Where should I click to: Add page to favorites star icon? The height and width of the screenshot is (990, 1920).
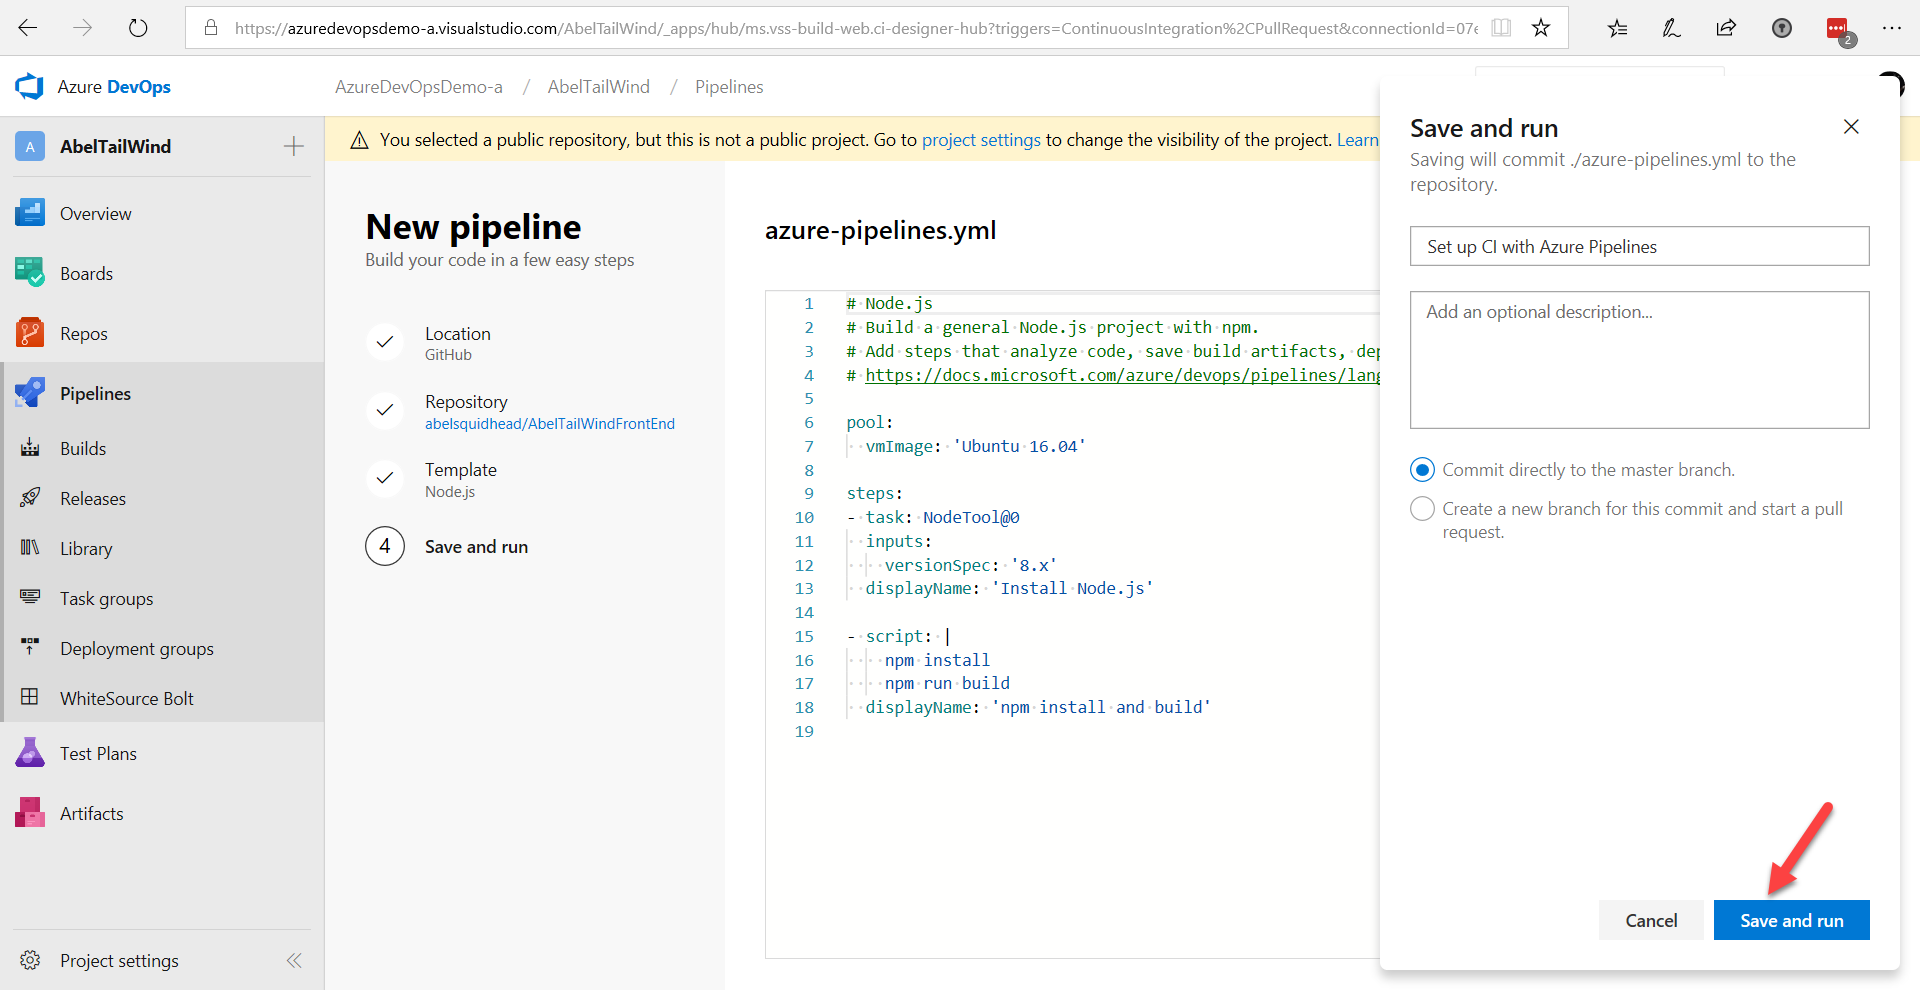(x=1541, y=28)
